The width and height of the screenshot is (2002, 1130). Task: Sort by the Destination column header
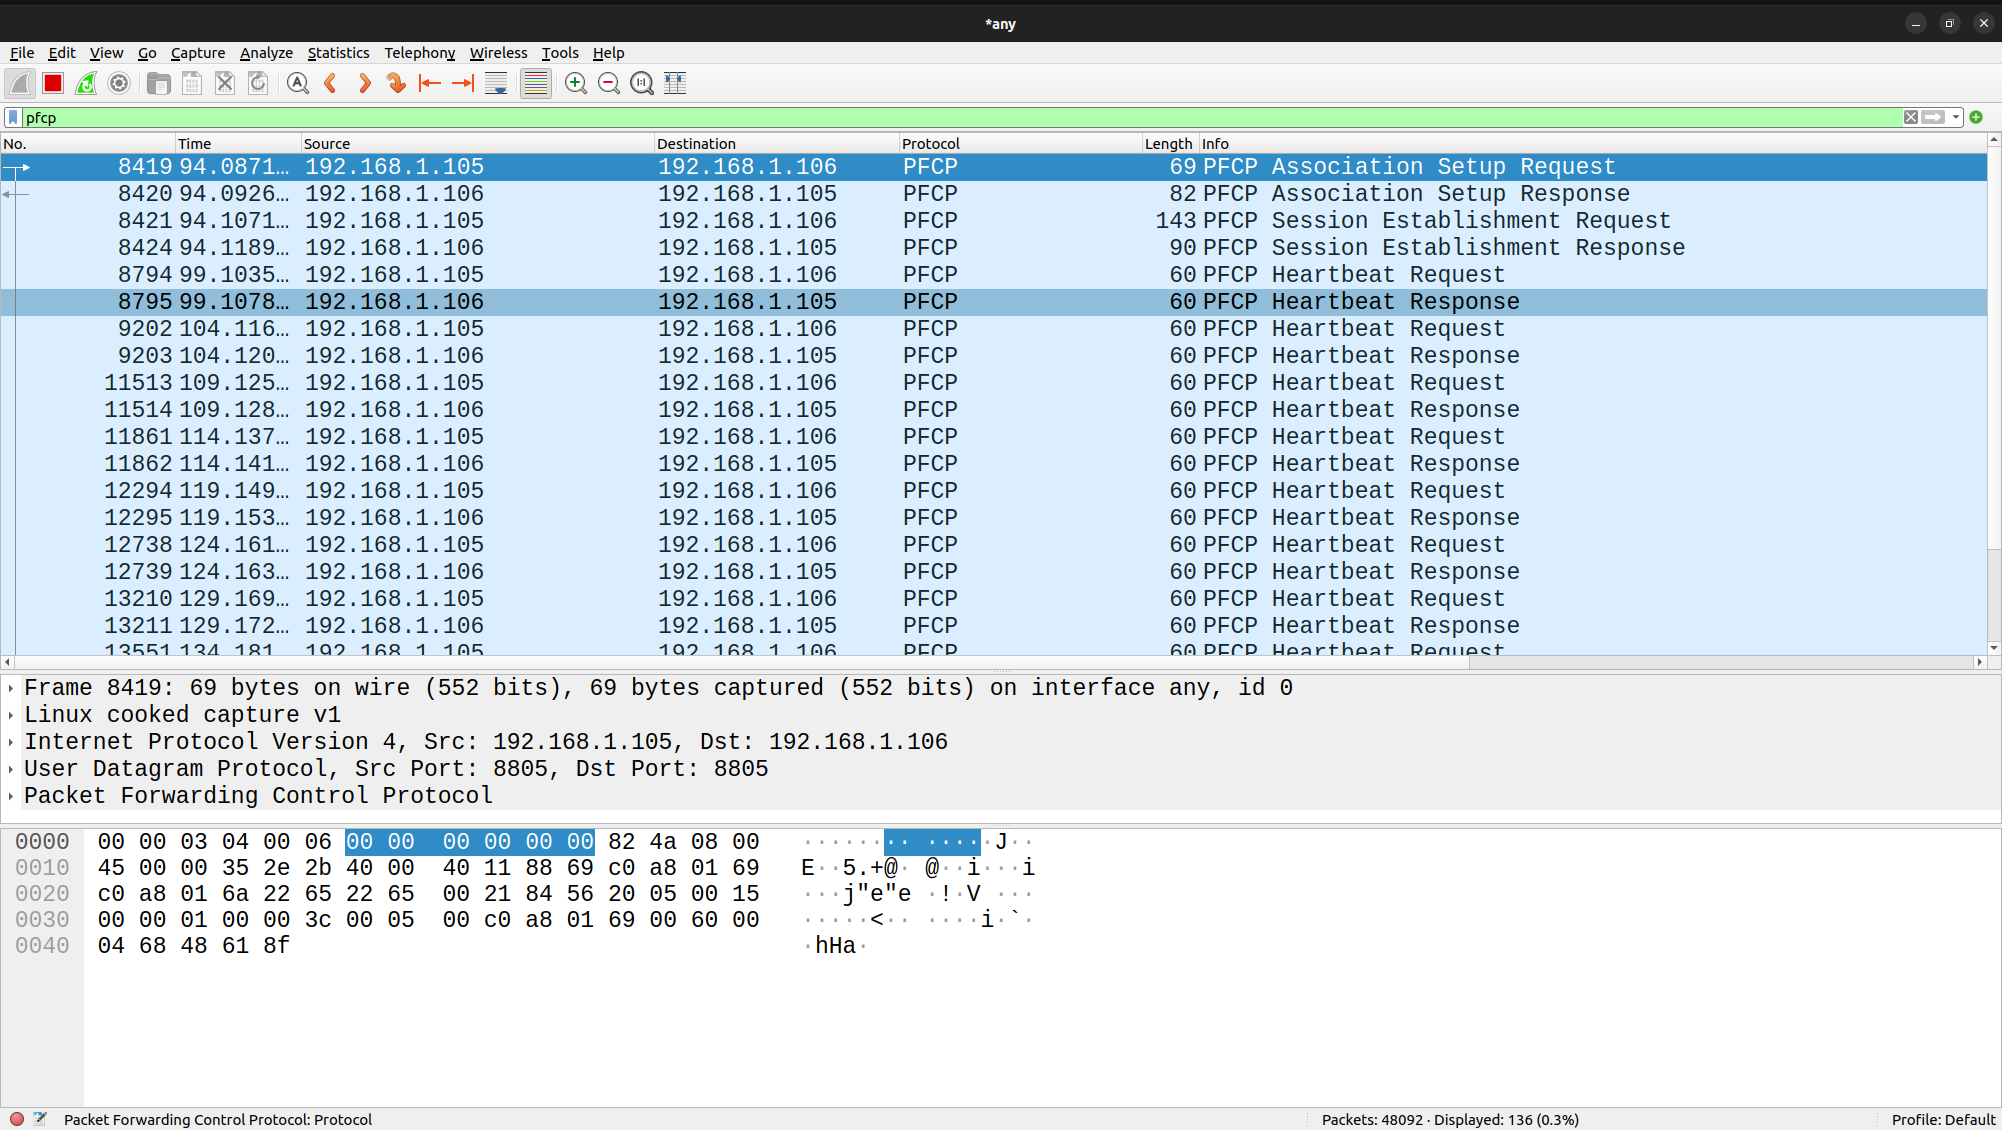click(x=777, y=144)
